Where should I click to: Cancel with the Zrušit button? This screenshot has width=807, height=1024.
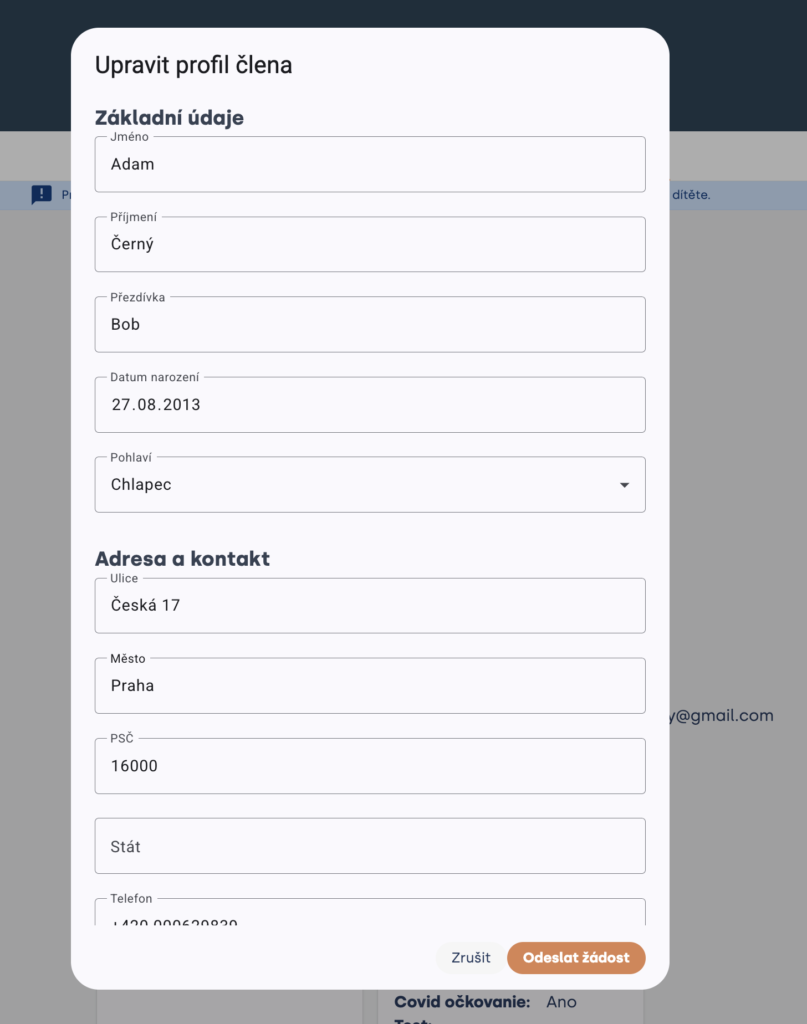(x=471, y=957)
